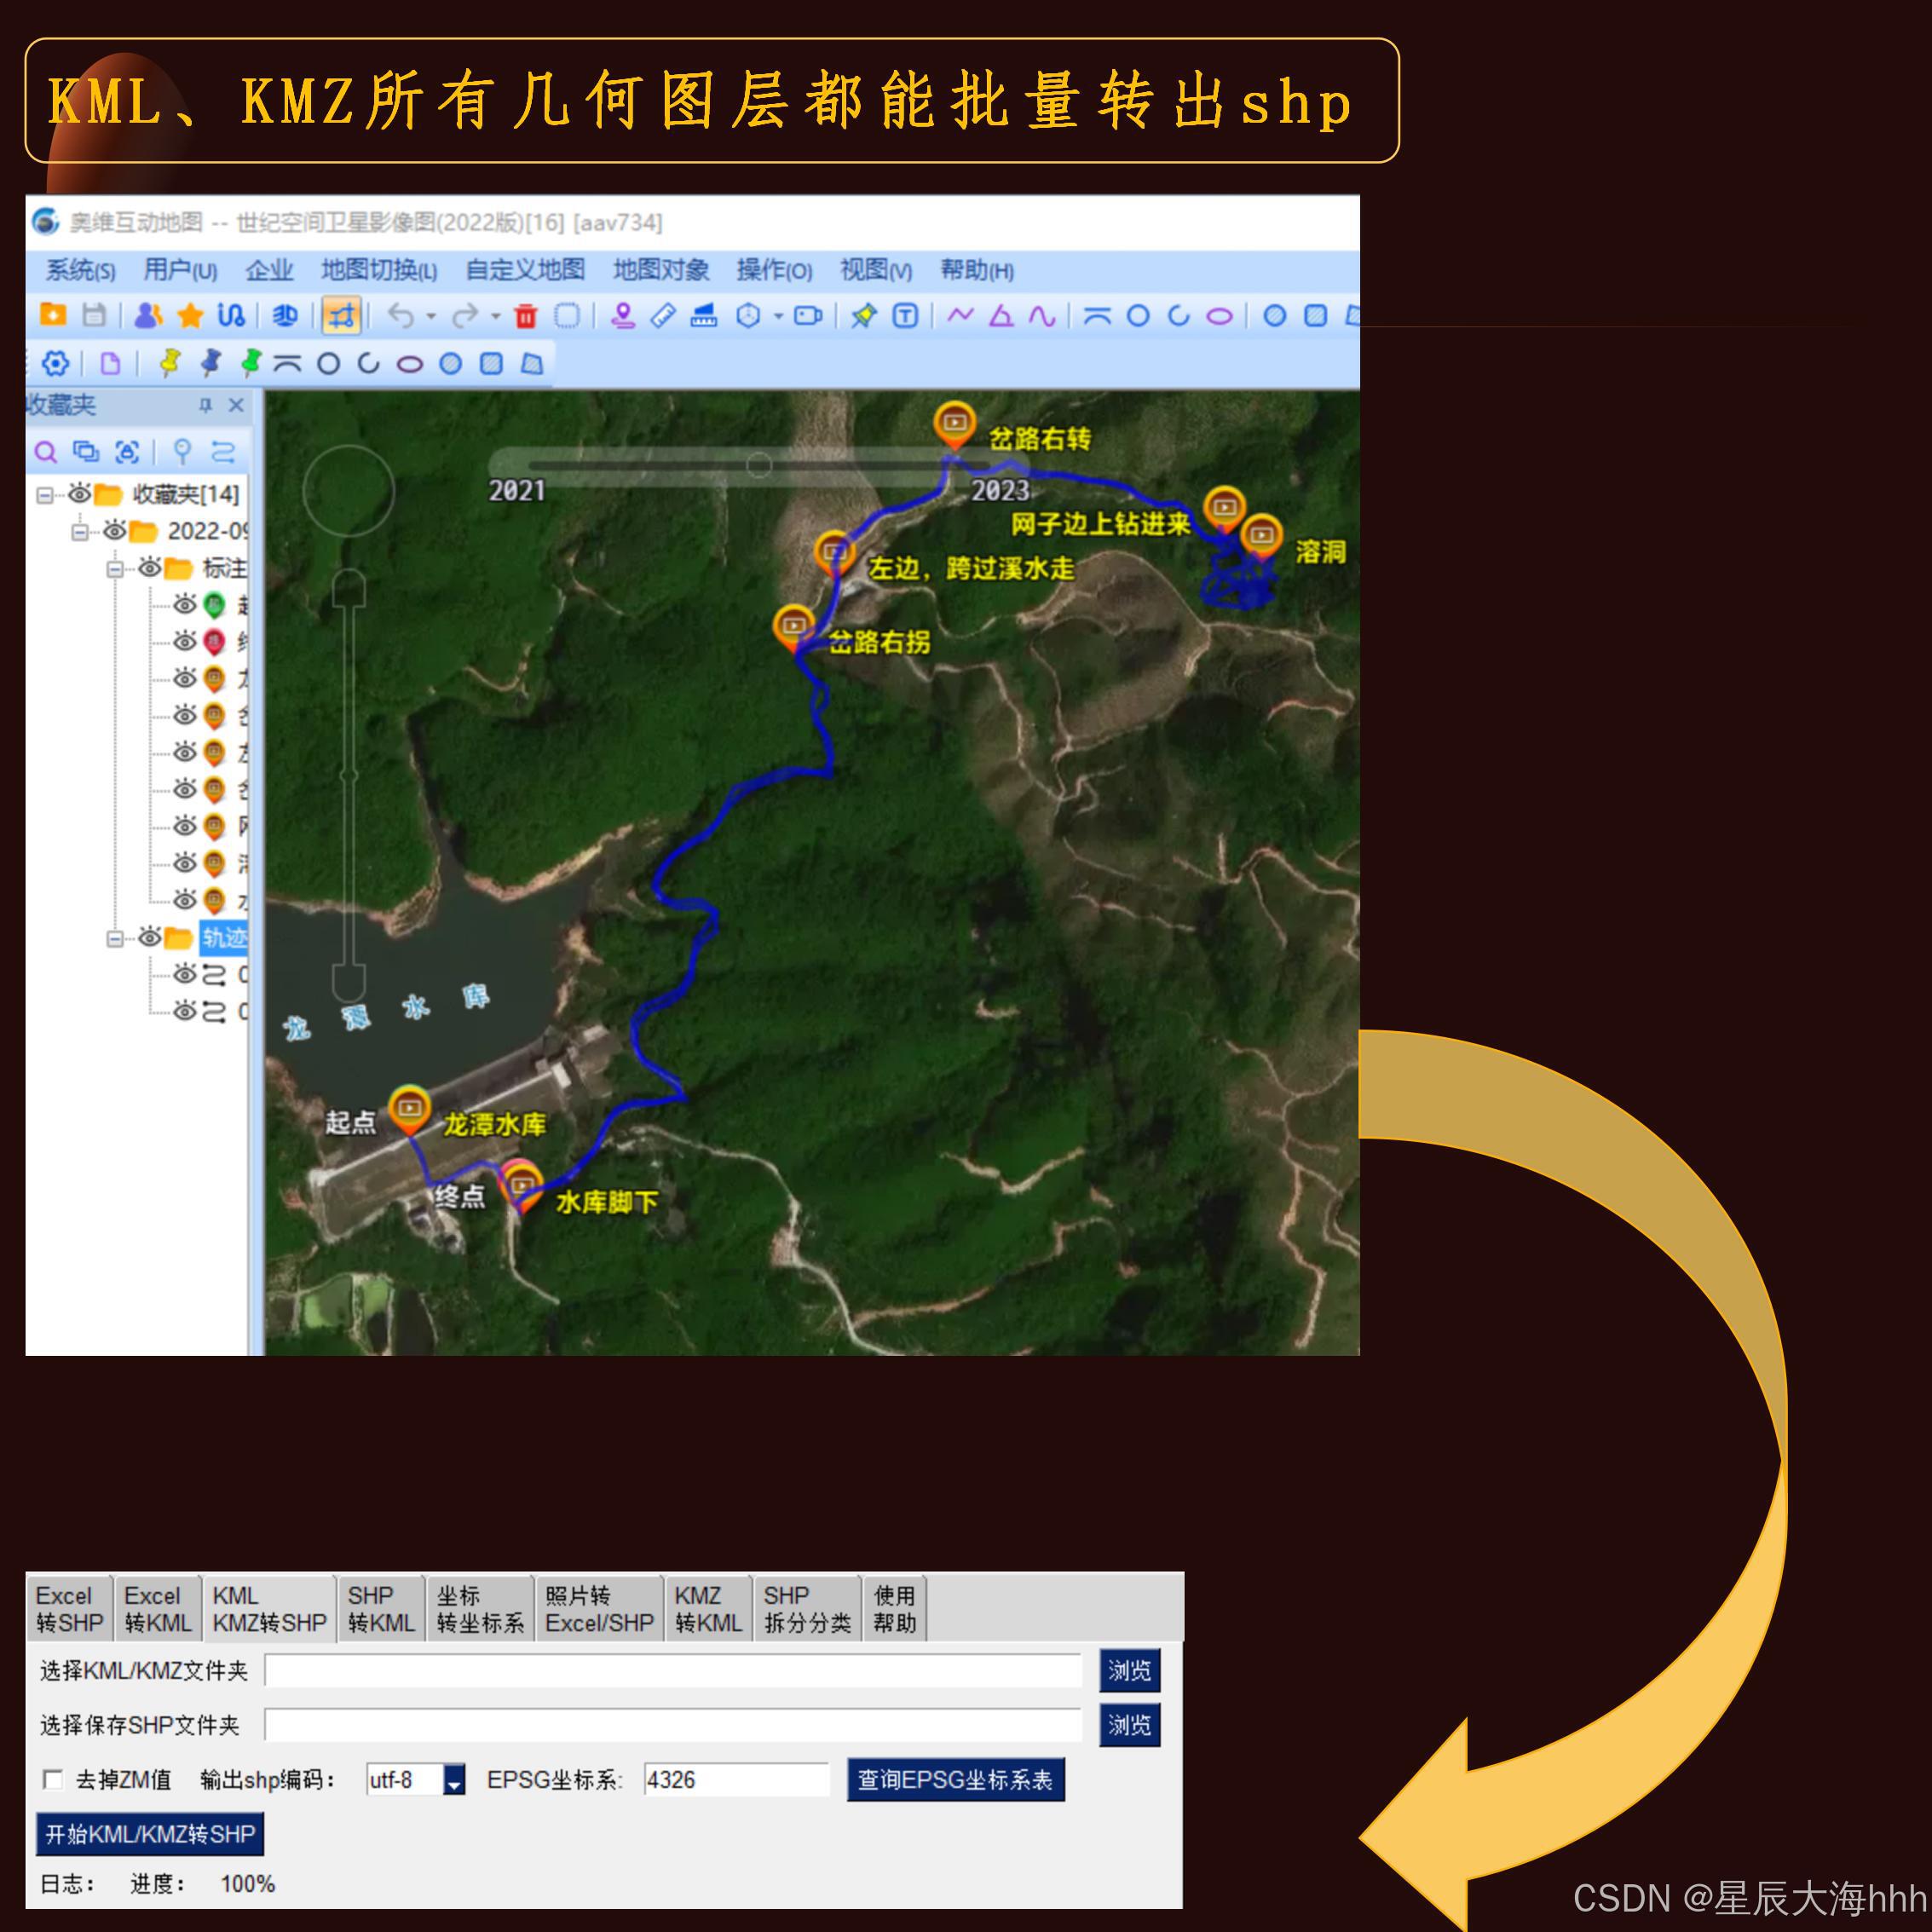Select the polyline drawing tool
This screenshot has height=1932, width=1932.
[x=958, y=317]
